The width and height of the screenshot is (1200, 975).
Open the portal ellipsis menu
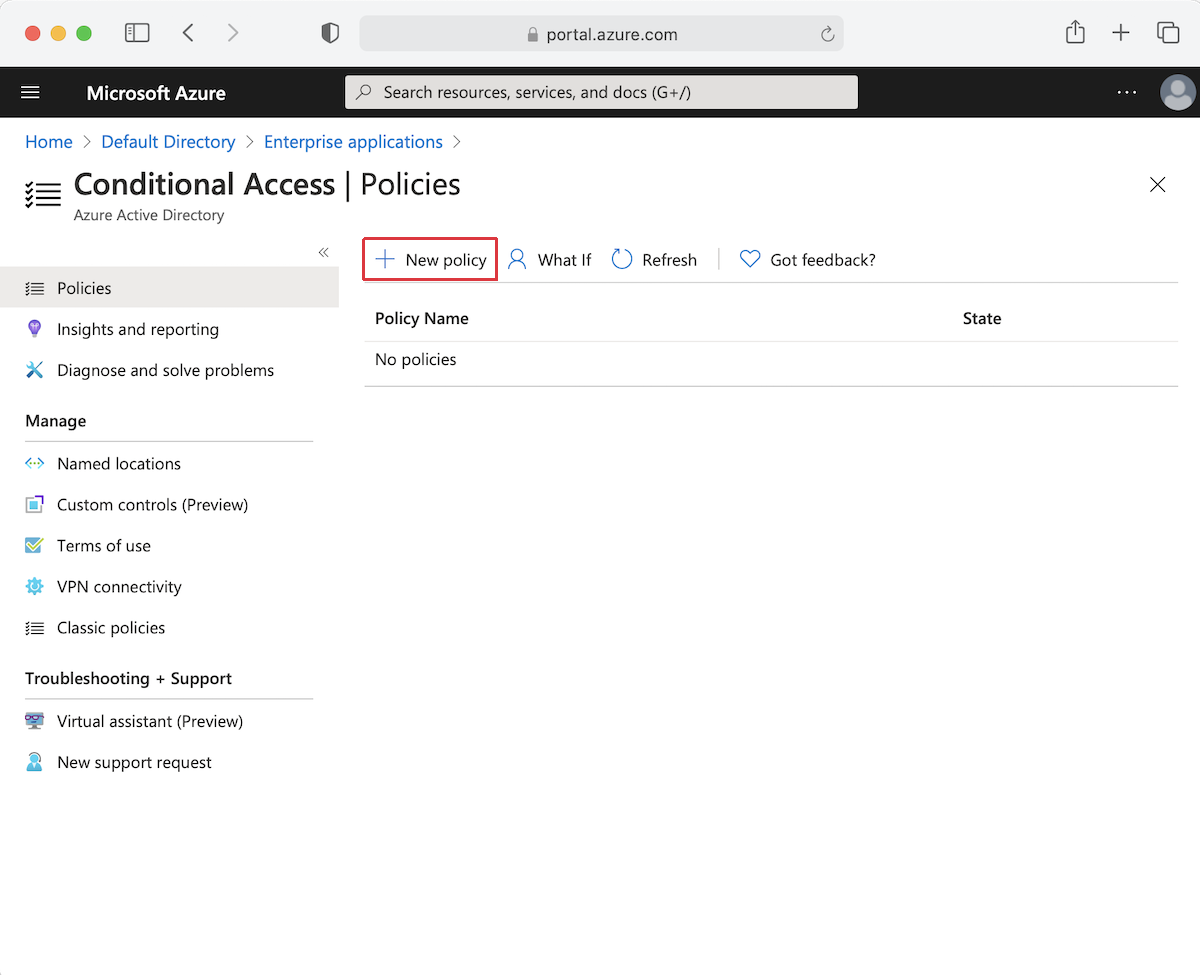pos(1127,92)
